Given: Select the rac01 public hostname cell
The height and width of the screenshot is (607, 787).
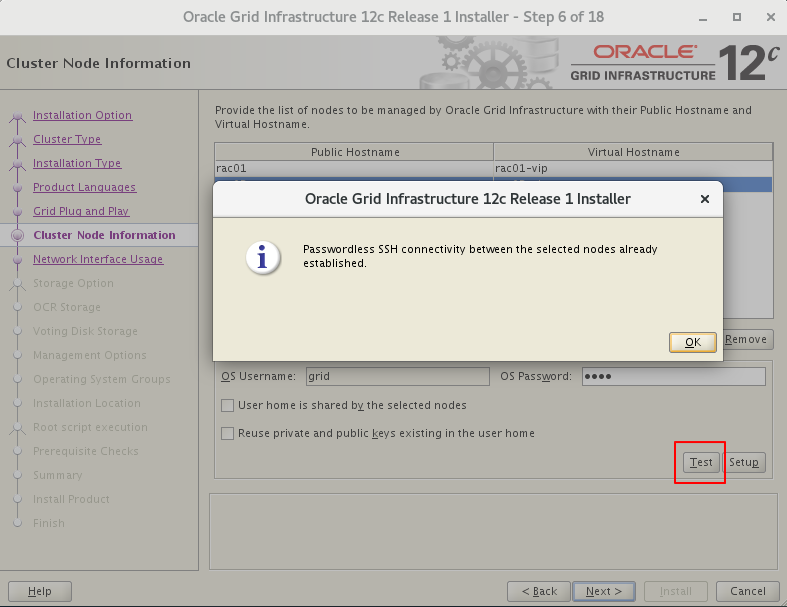Looking at the screenshot, I should 354,169.
